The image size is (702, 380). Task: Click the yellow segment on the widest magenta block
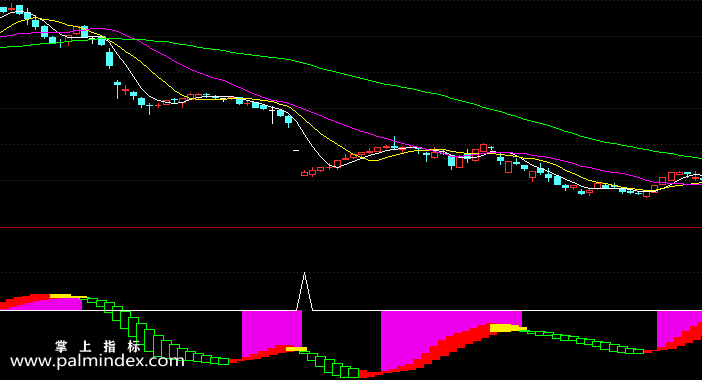click(508, 328)
